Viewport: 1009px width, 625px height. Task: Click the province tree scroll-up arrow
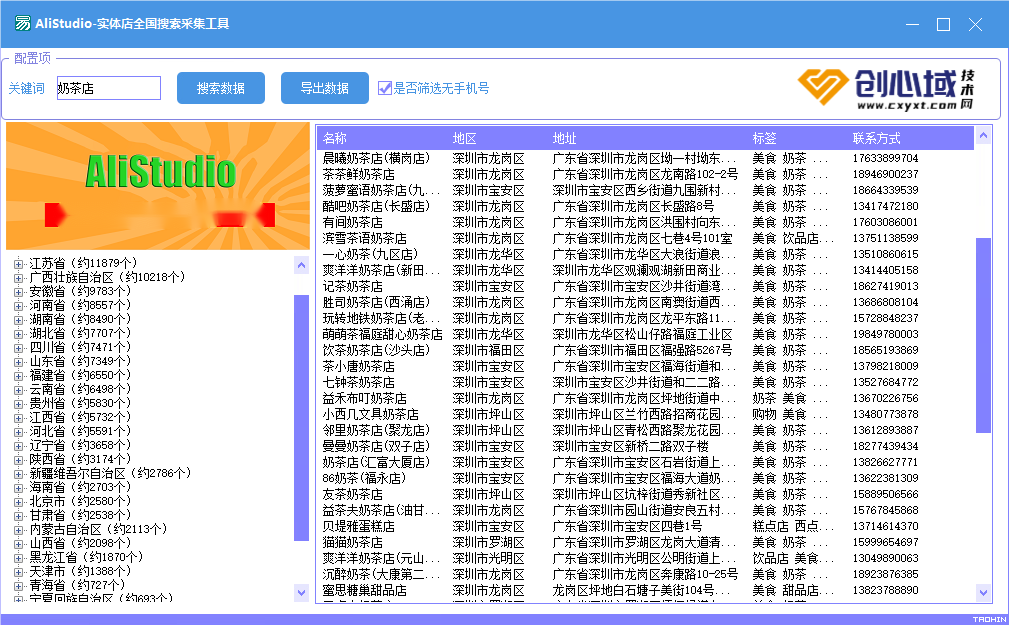(x=301, y=265)
